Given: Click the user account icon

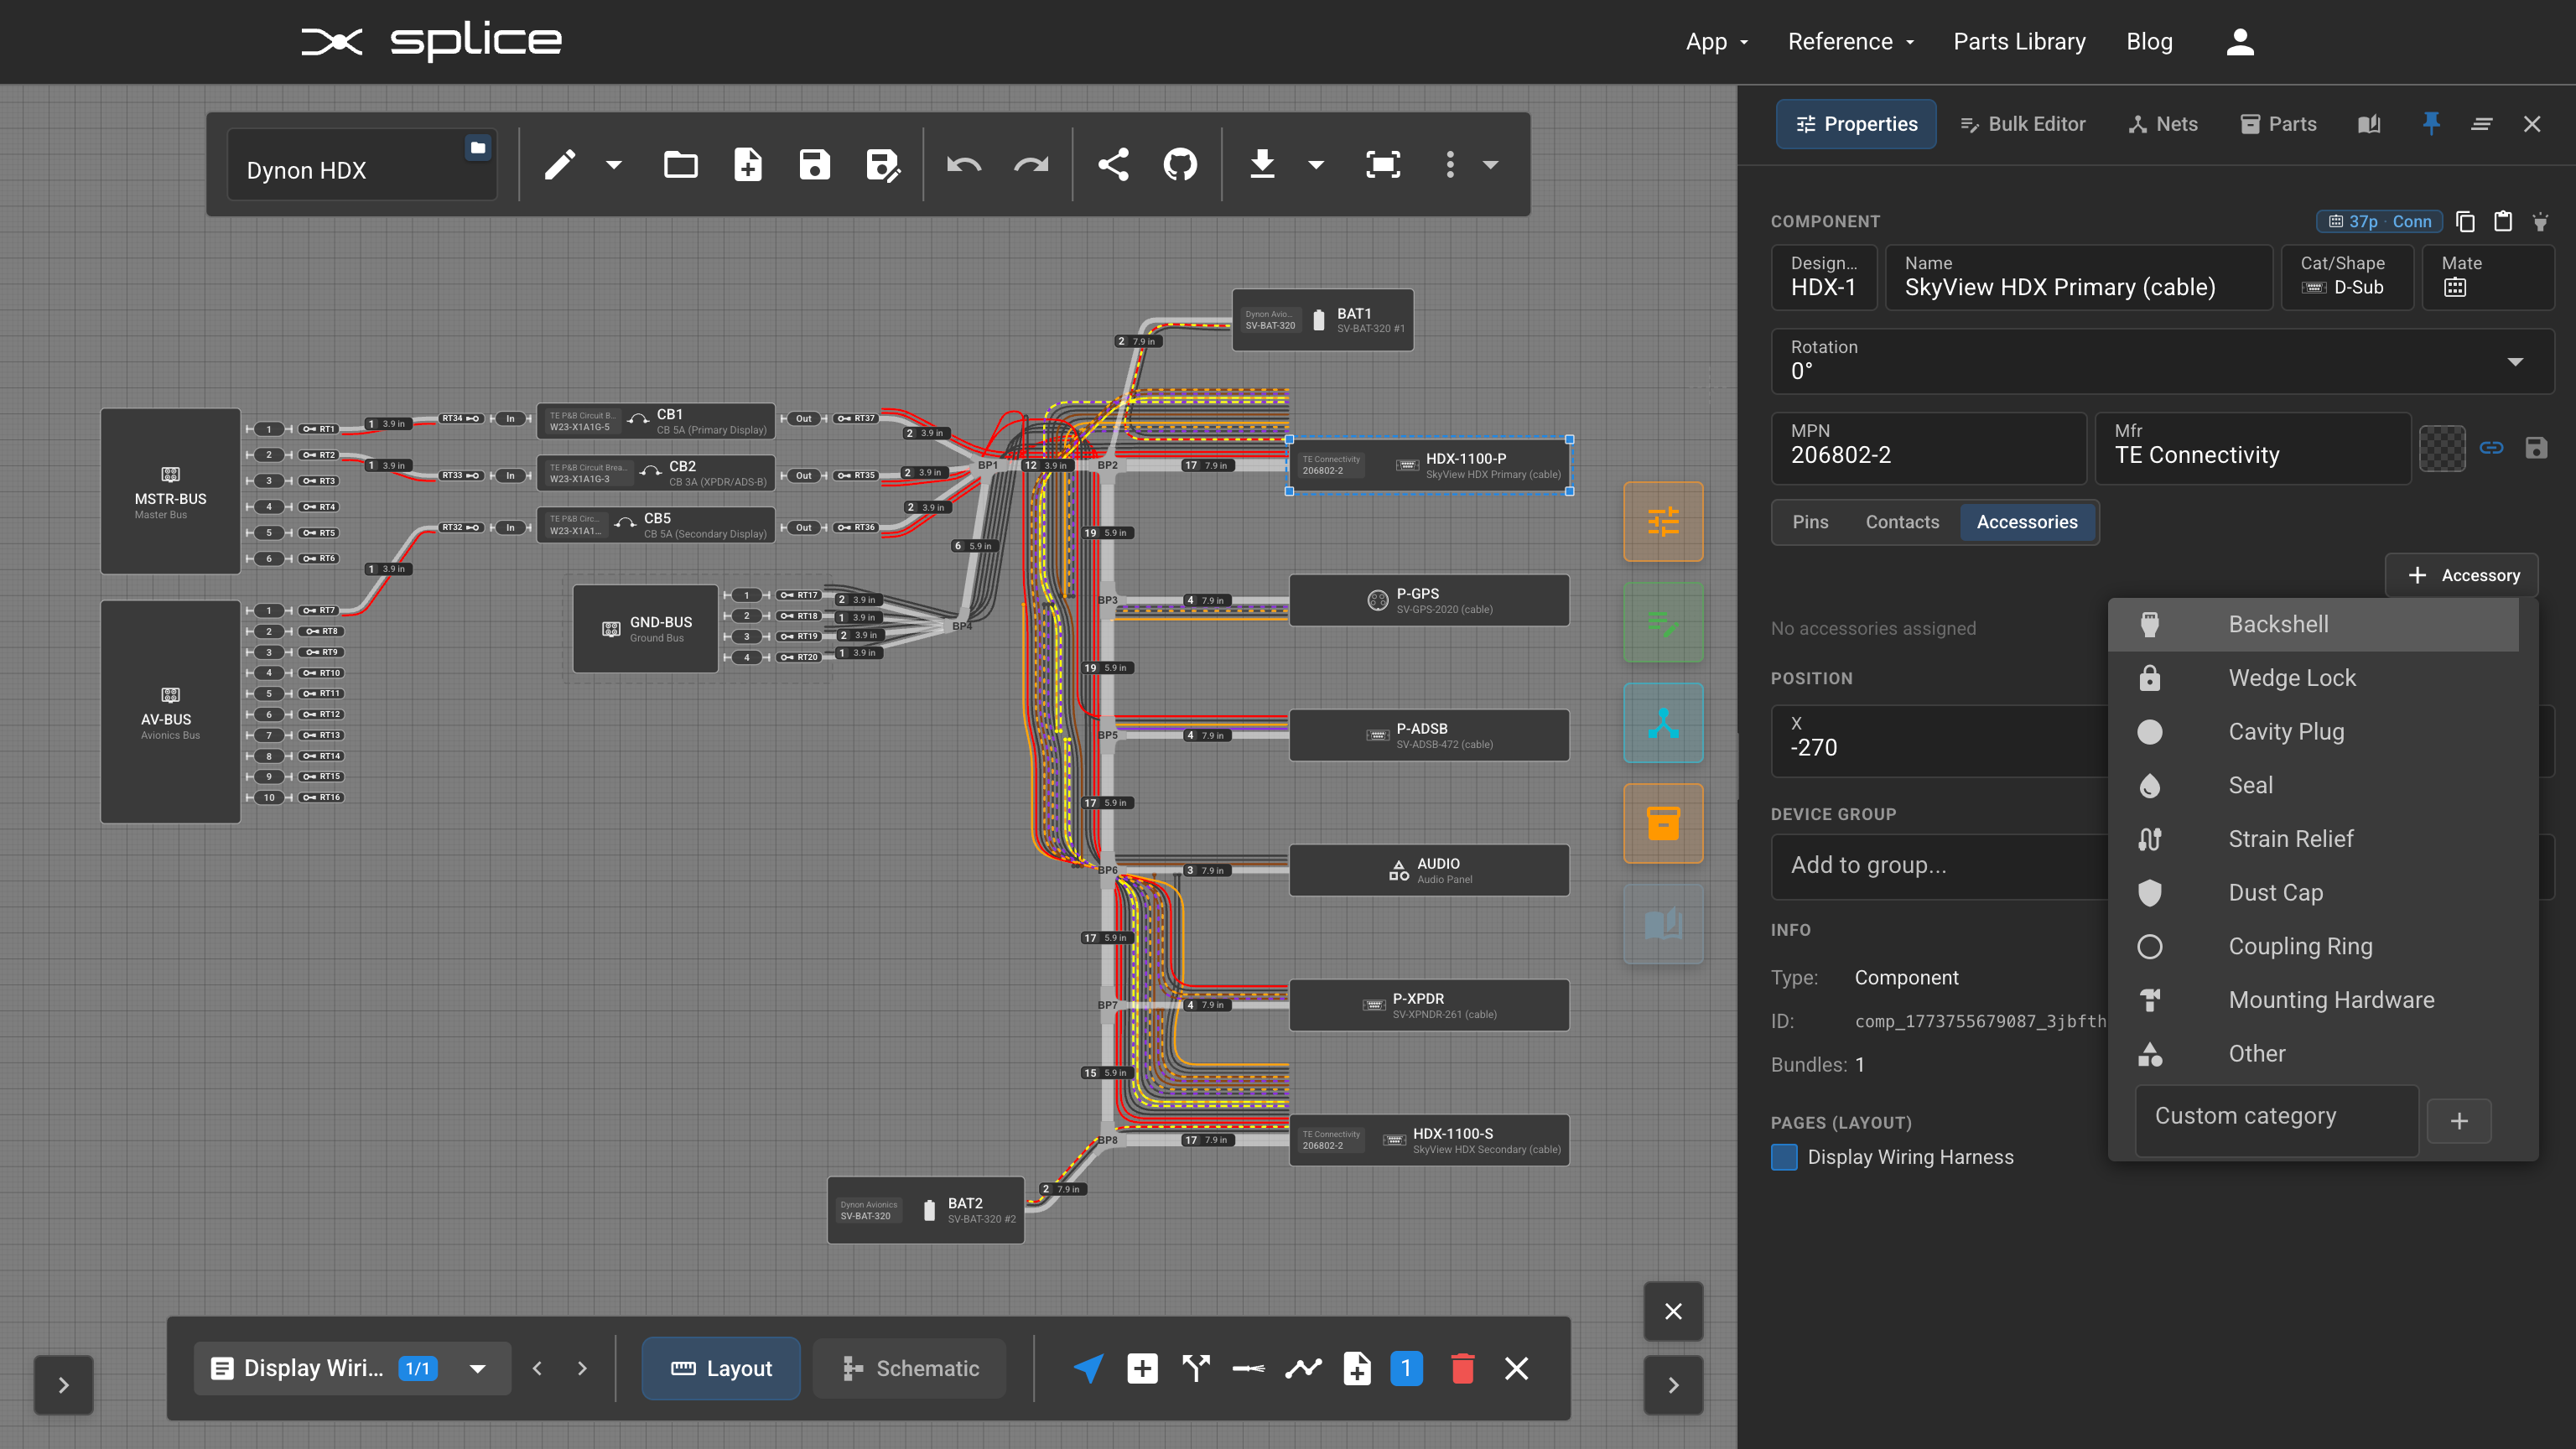Looking at the screenshot, I should [2240, 42].
